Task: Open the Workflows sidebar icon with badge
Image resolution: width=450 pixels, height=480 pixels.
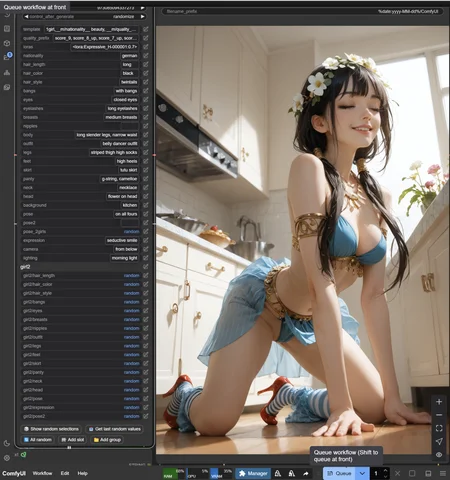Action: [x=7, y=57]
